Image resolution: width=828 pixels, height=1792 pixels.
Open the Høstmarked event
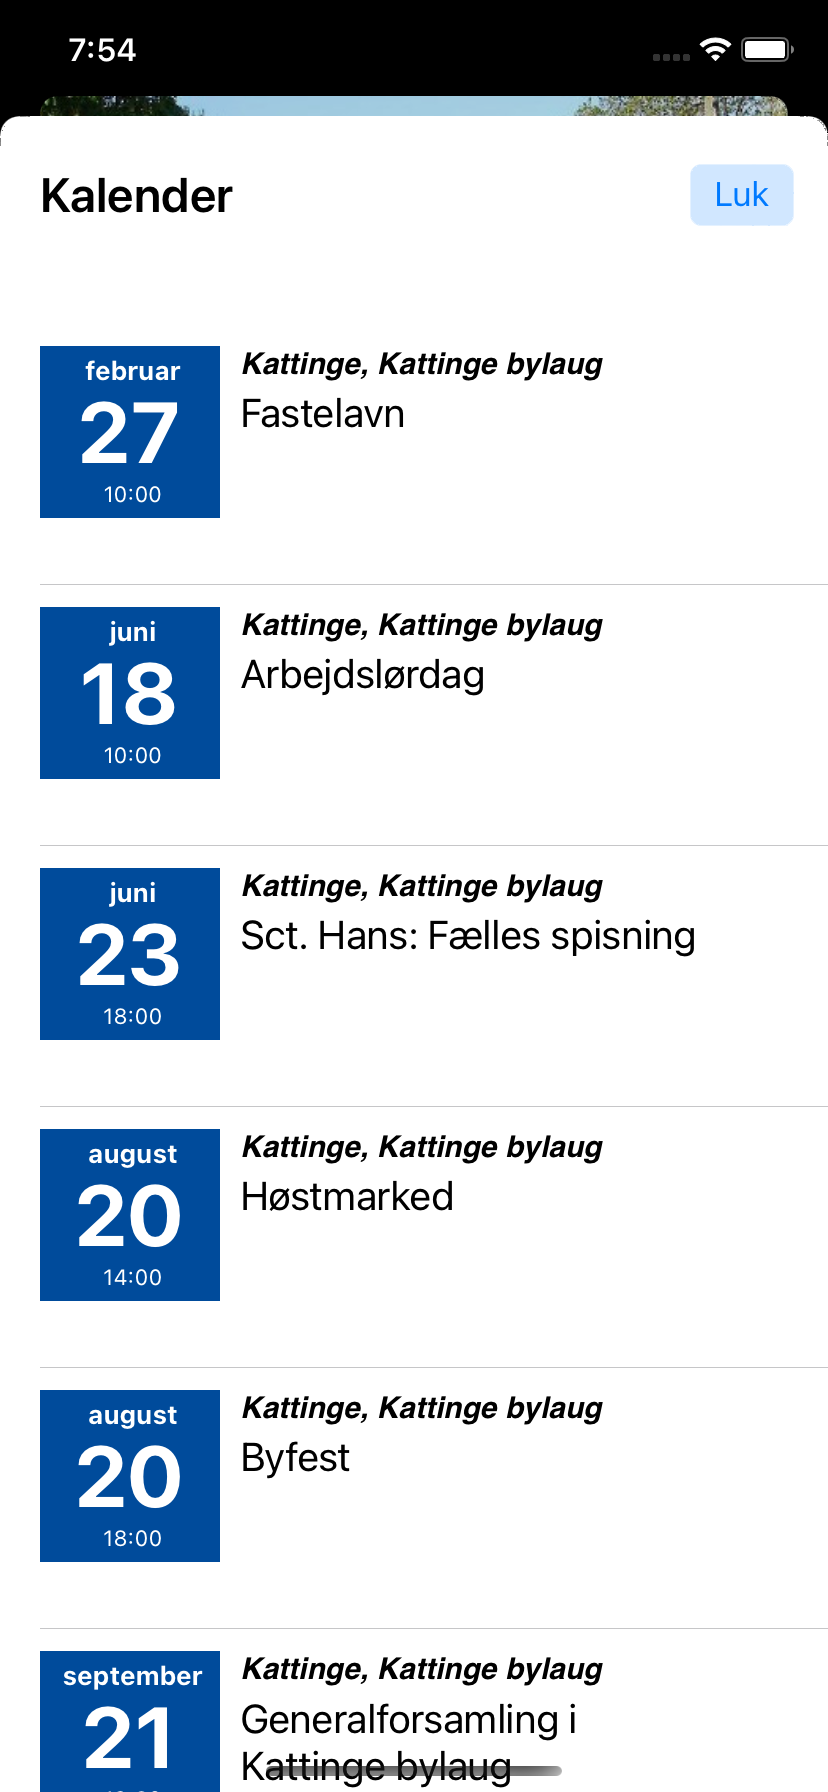(347, 1197)
